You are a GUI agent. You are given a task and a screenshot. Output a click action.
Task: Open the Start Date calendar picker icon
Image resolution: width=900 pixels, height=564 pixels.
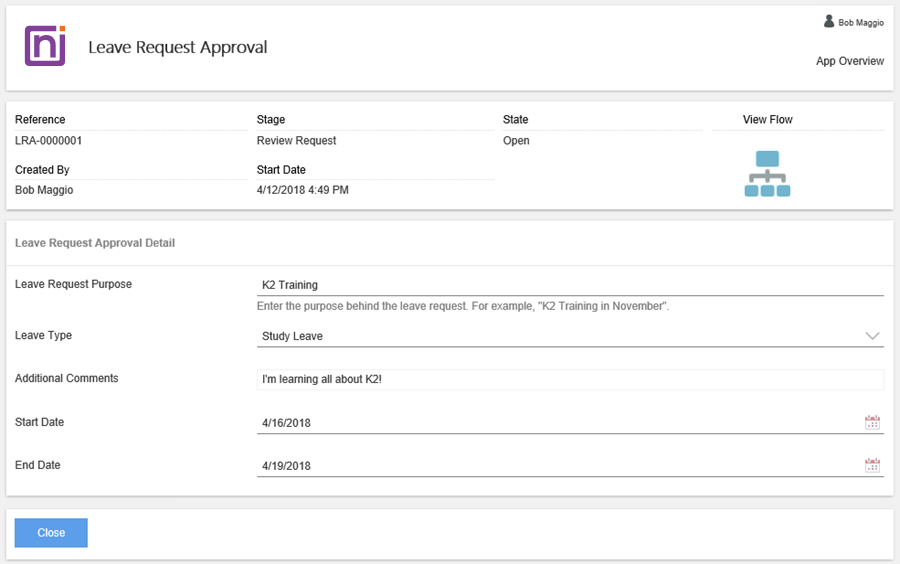(872, 422)
